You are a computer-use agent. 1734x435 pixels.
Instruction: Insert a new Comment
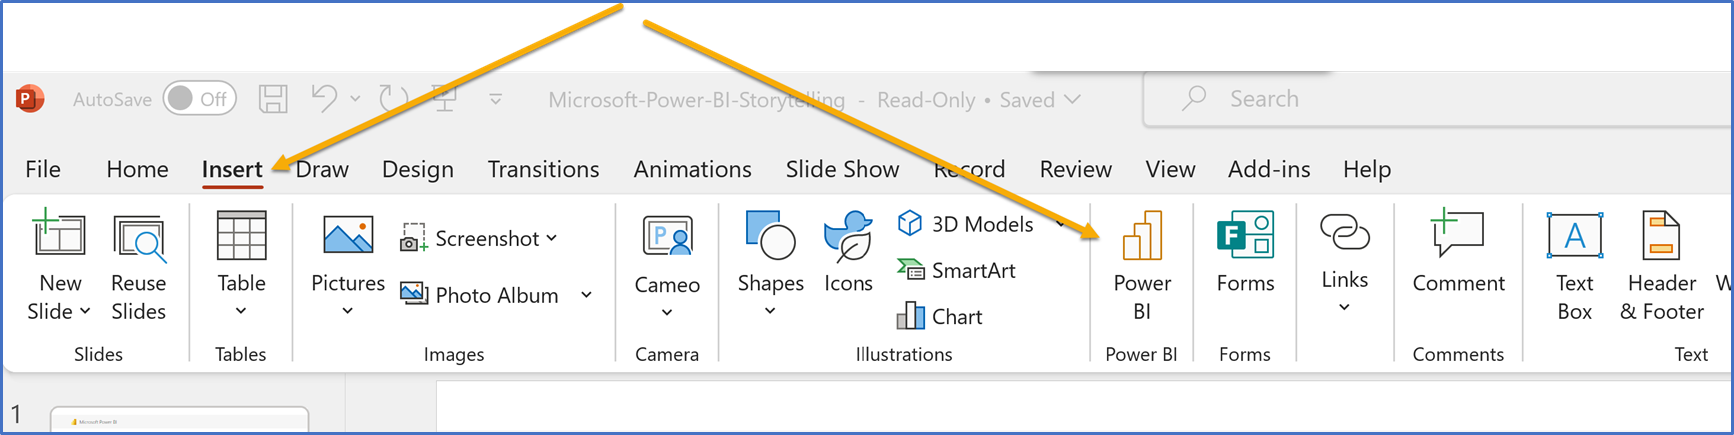(1458, 252)
